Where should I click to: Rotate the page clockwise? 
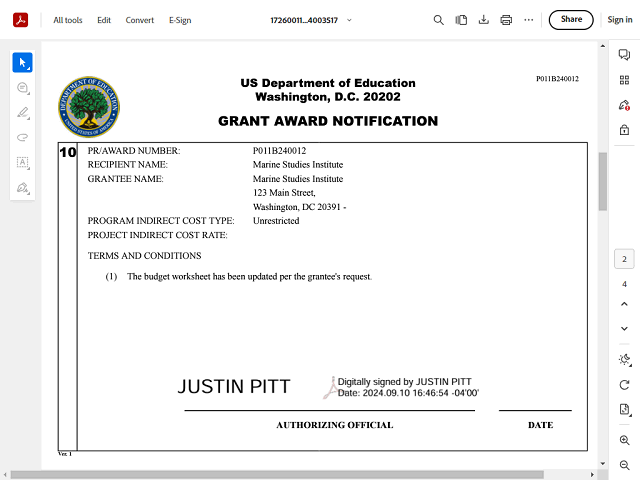624,384
